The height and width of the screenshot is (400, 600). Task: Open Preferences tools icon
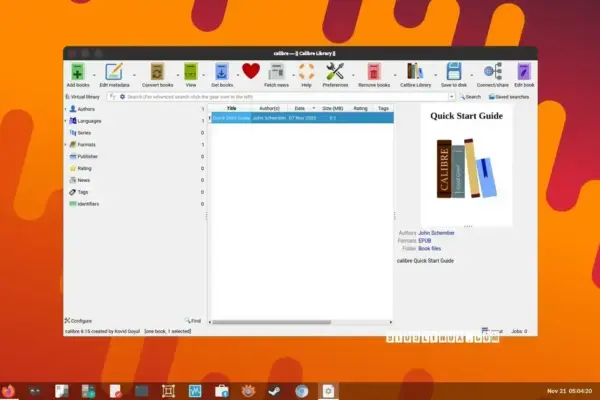(335, 72)
